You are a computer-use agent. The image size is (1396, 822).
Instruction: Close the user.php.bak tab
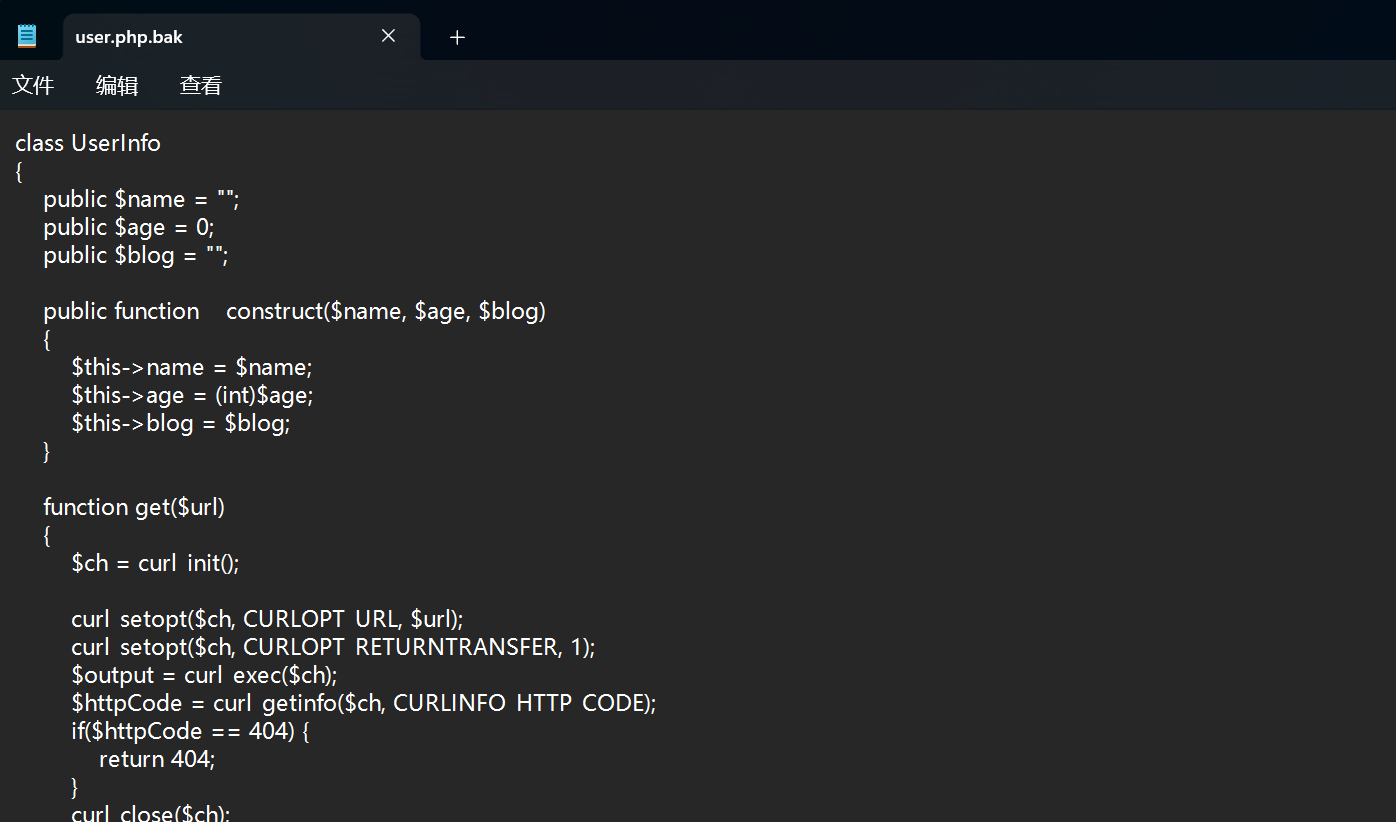388,36
